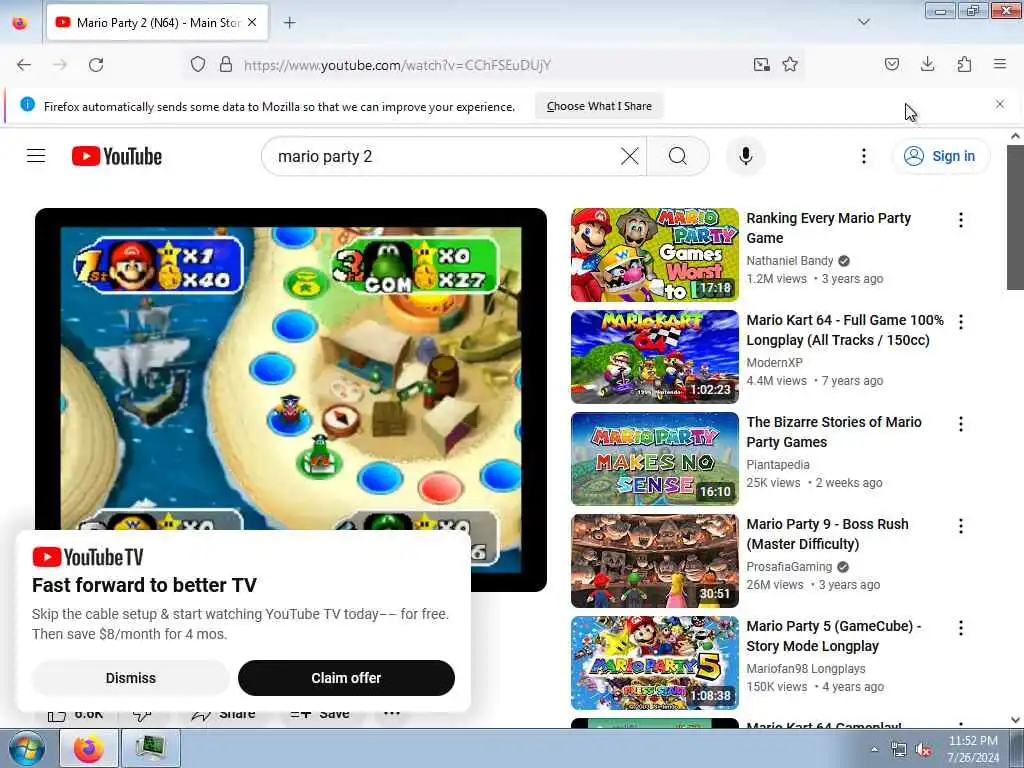
Task: Open Firefox application menu
Action: tap(1000, 65)
